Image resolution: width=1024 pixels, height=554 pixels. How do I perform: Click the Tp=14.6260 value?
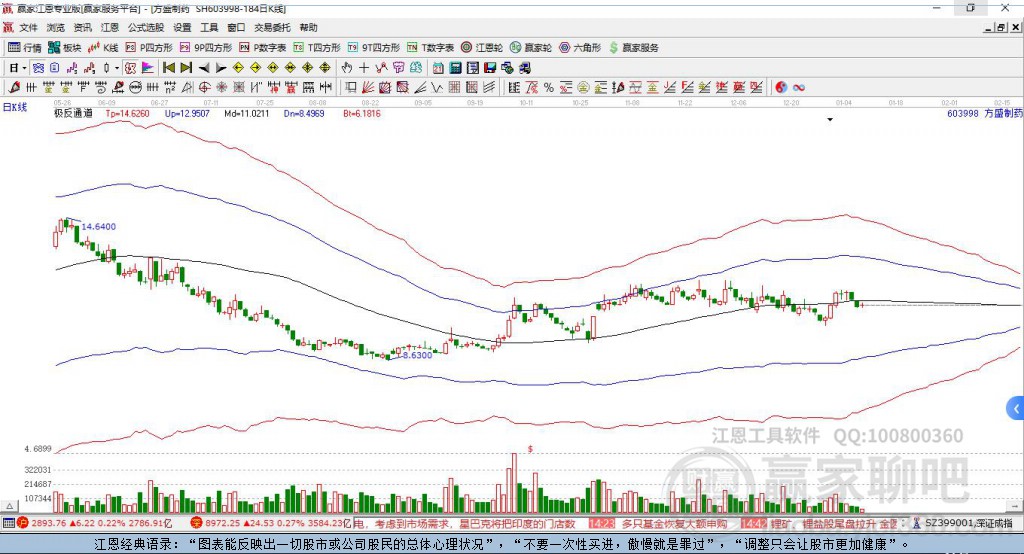pyautogui.click(x=127, y=113)
